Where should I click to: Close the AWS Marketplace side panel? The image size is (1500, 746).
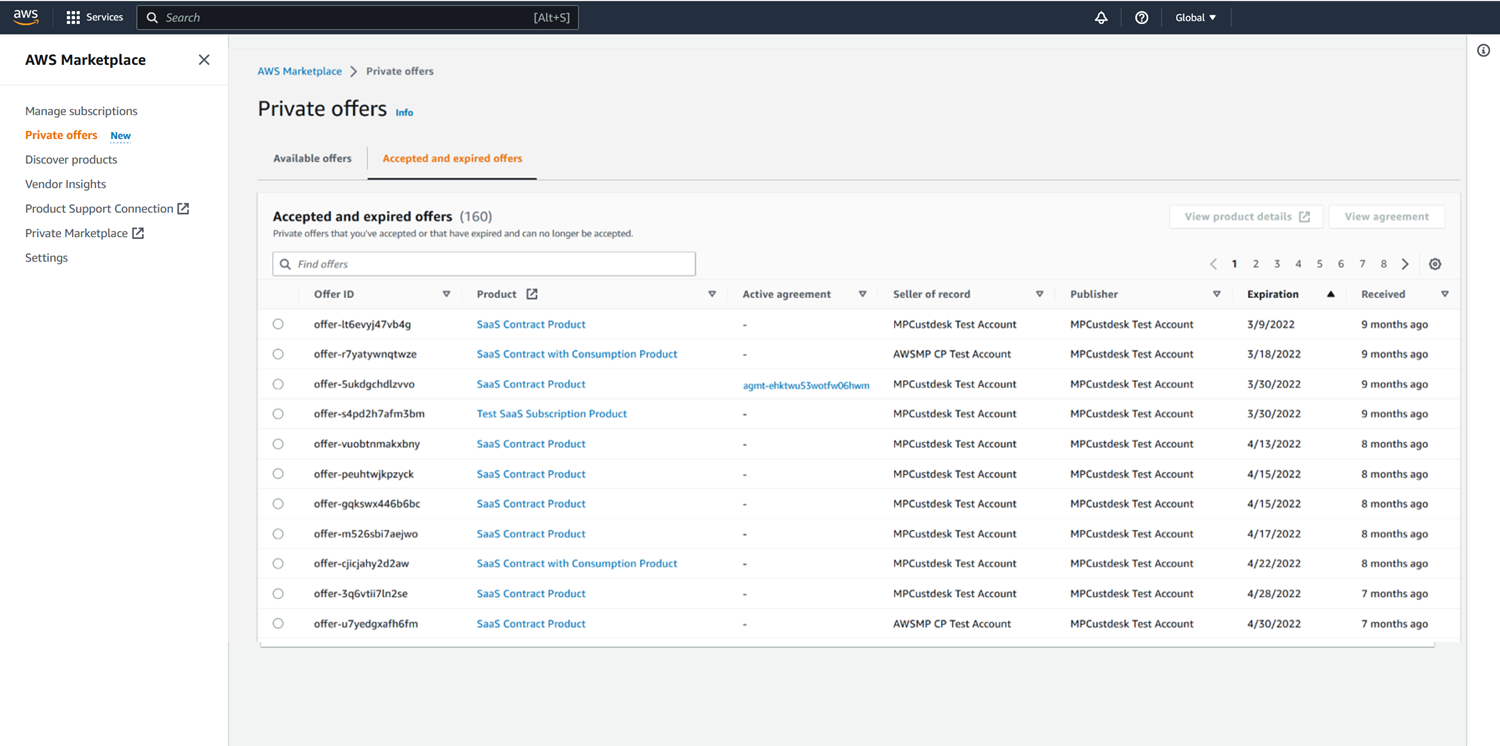[204, 60]
